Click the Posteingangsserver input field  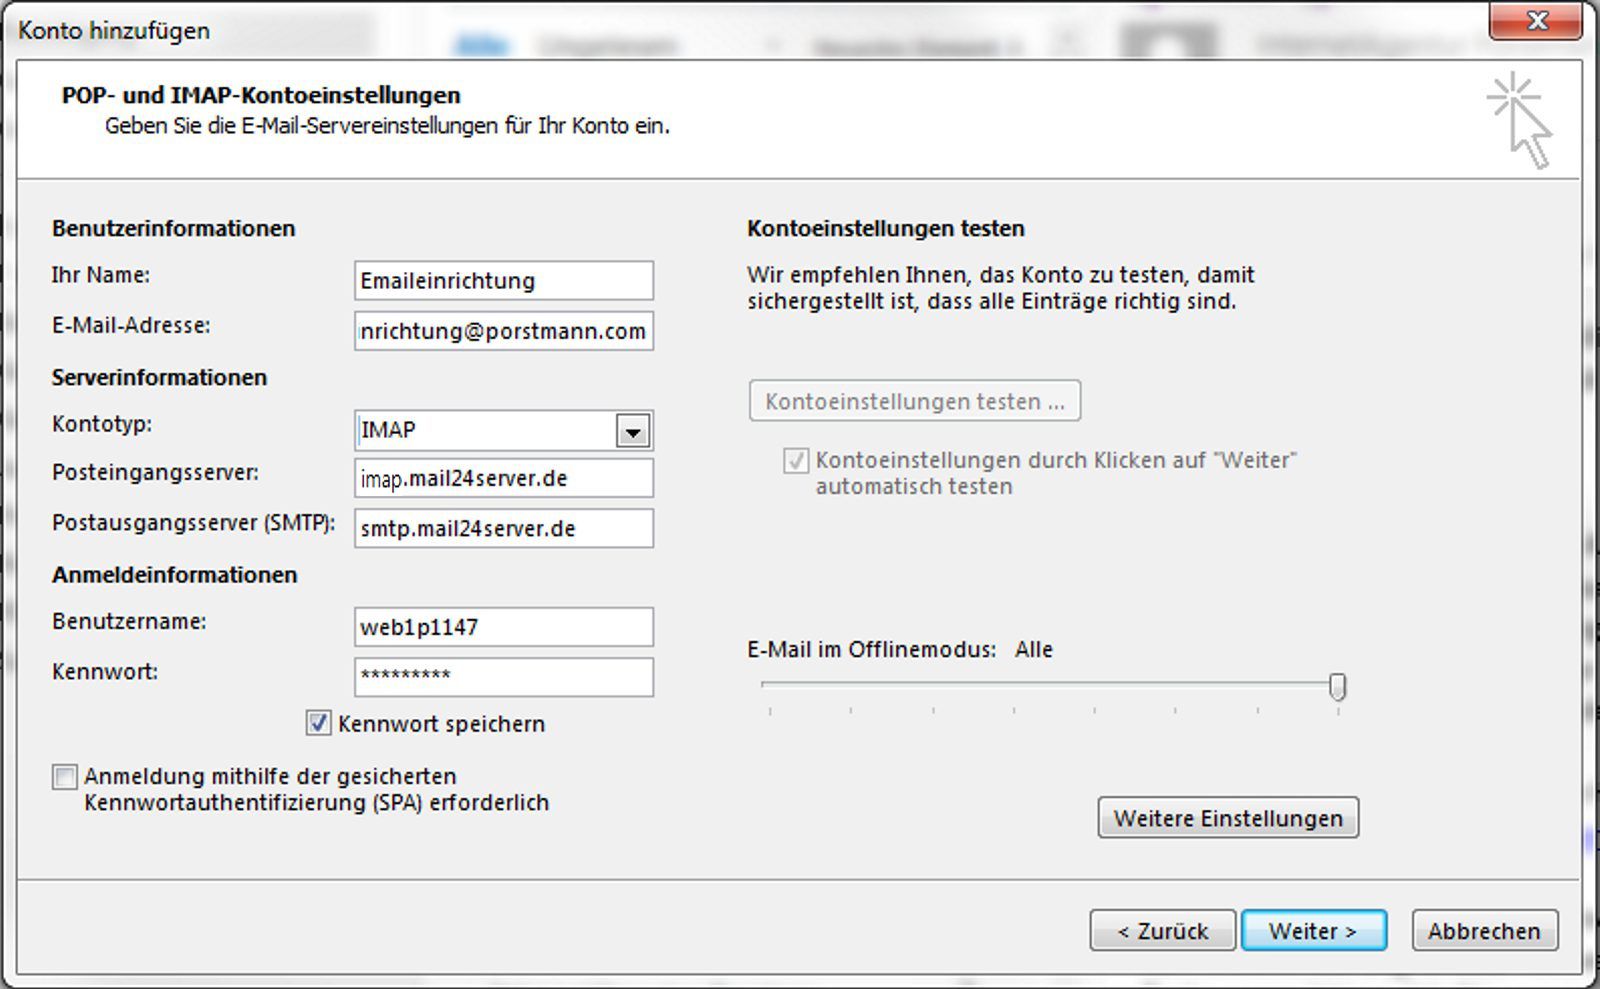[503, 479]
